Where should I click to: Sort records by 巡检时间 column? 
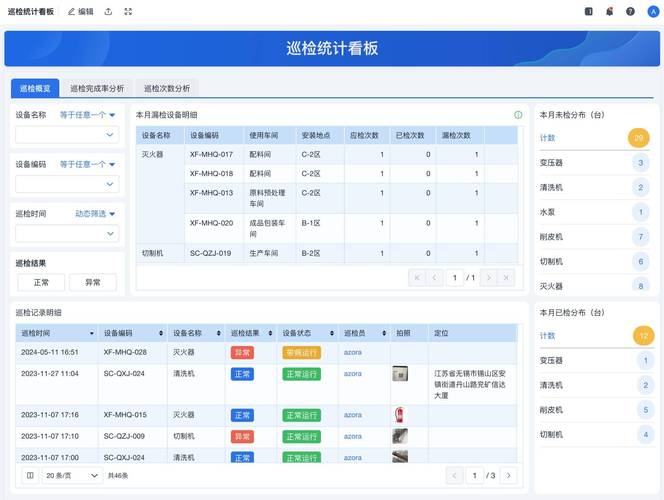(91, 333)
